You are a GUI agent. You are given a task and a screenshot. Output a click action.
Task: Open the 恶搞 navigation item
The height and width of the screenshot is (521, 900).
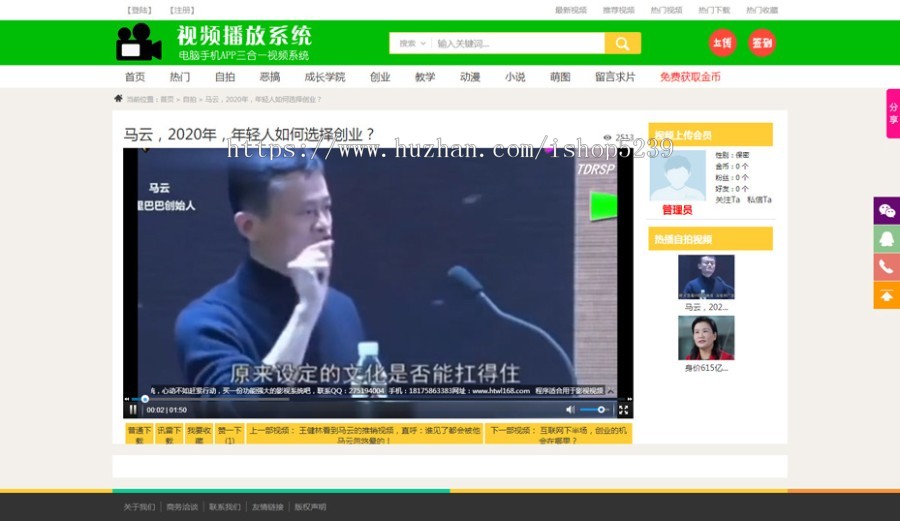pos(270,77)
